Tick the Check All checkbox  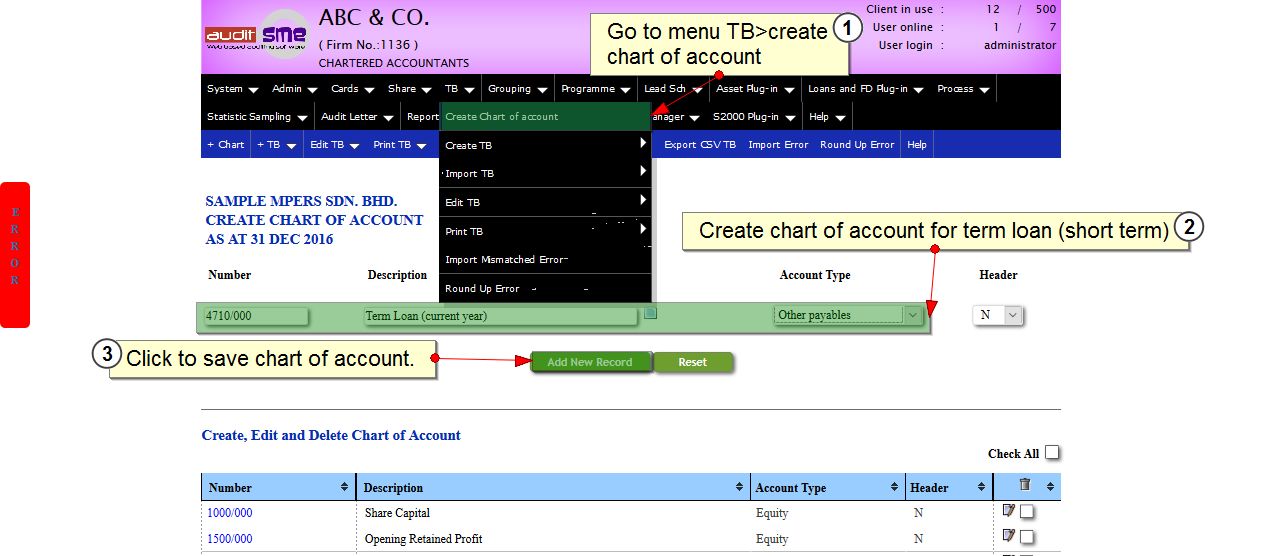pyautogui.click(x=1052, y=453)
